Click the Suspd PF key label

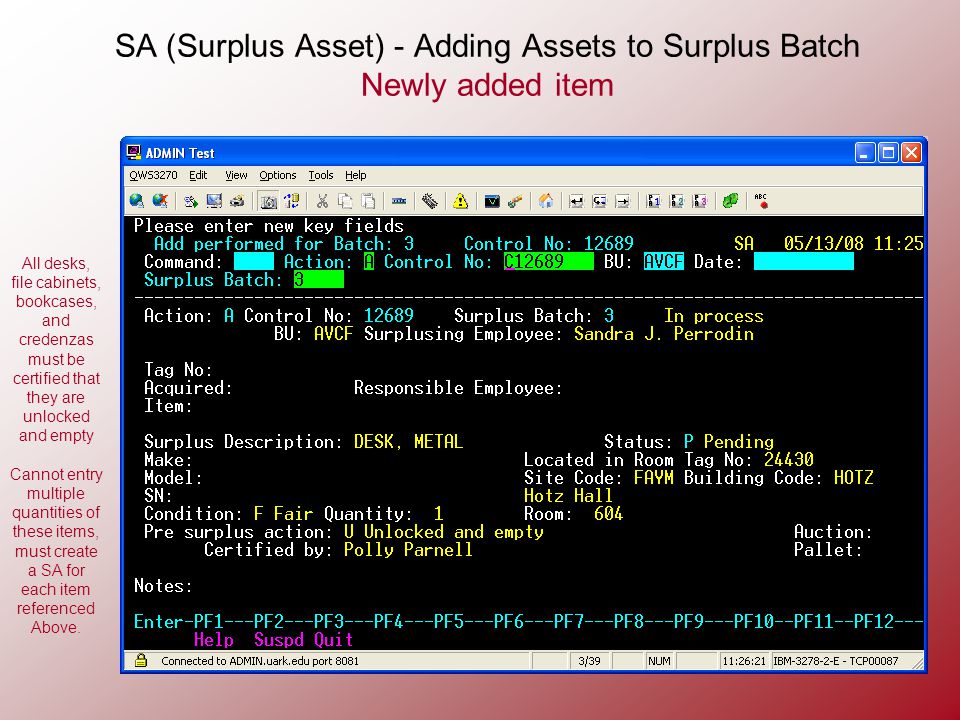pos(279,640)
